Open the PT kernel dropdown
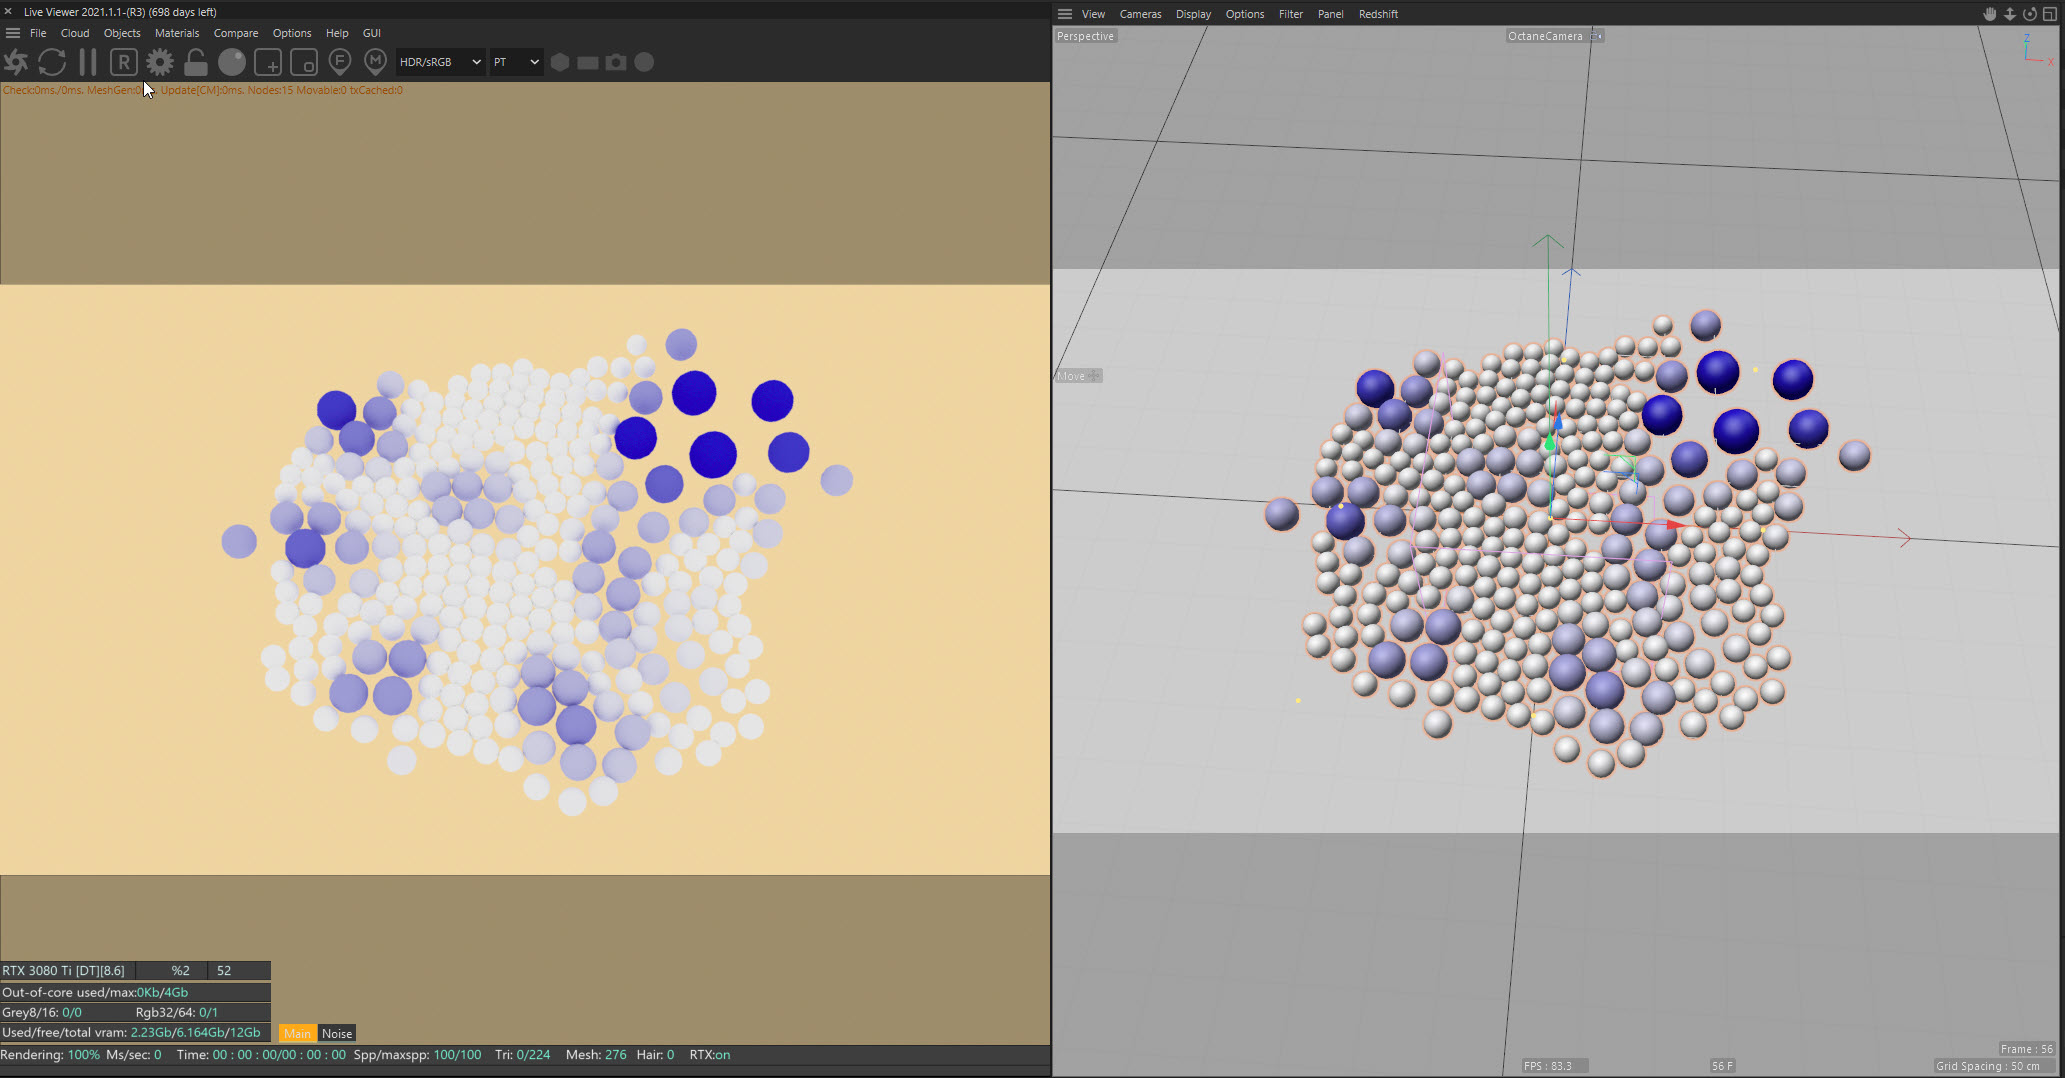This screenshot has height=1078, width=2065. [x=516, y=62]
